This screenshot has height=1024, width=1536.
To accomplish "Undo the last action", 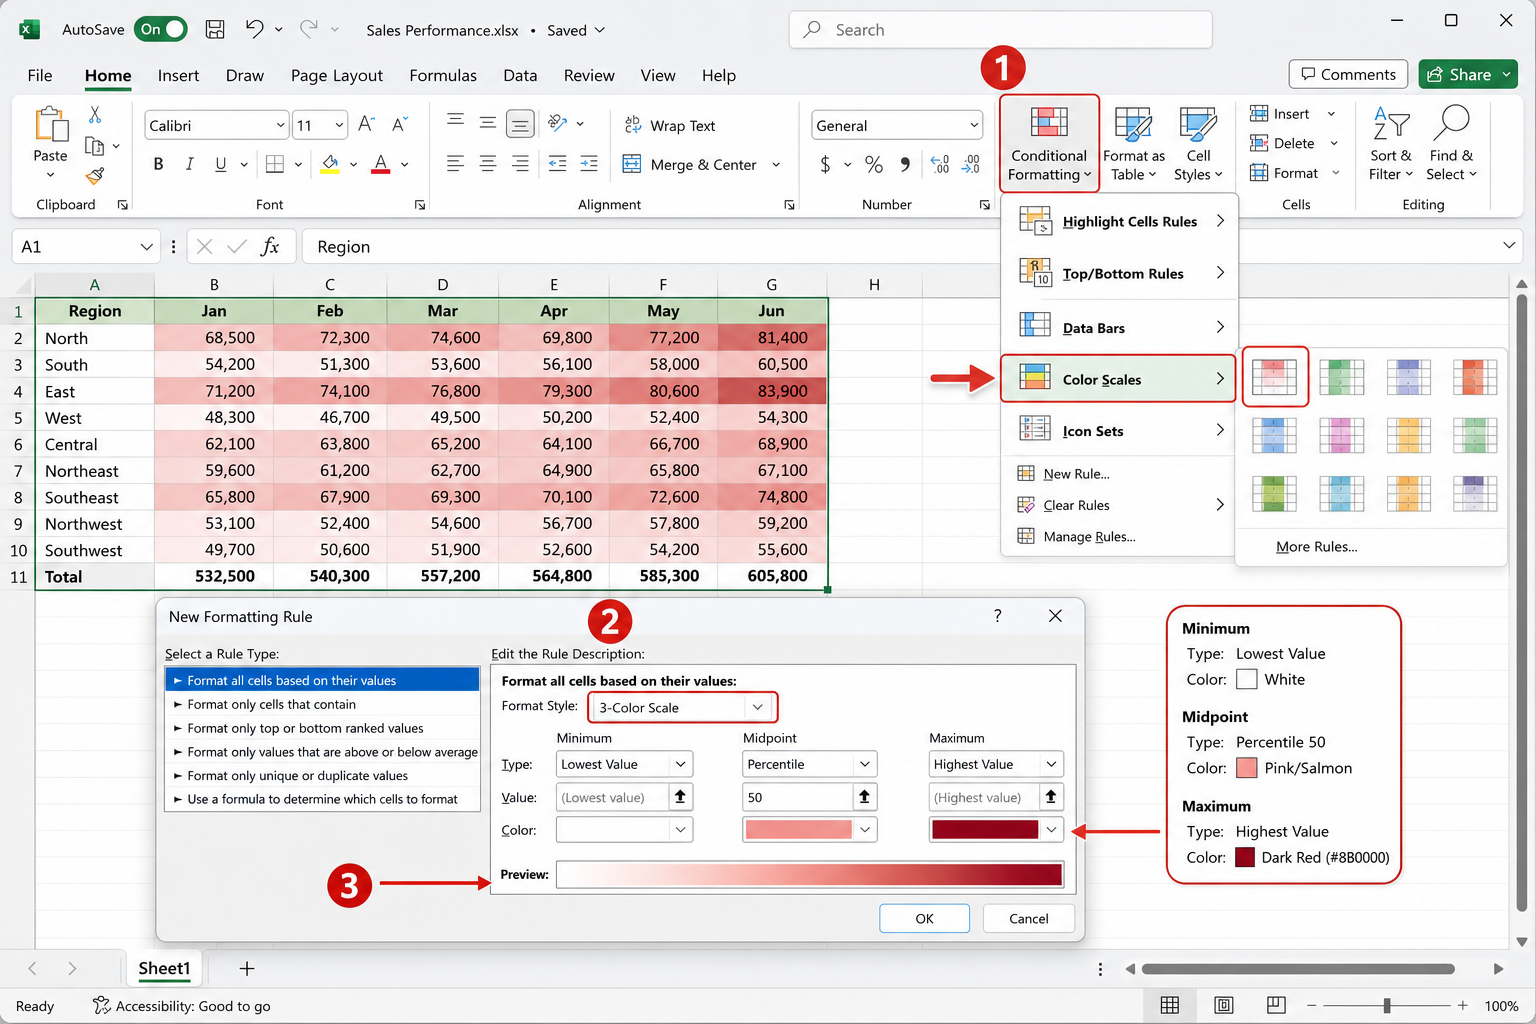I will [x=255, y=29].
